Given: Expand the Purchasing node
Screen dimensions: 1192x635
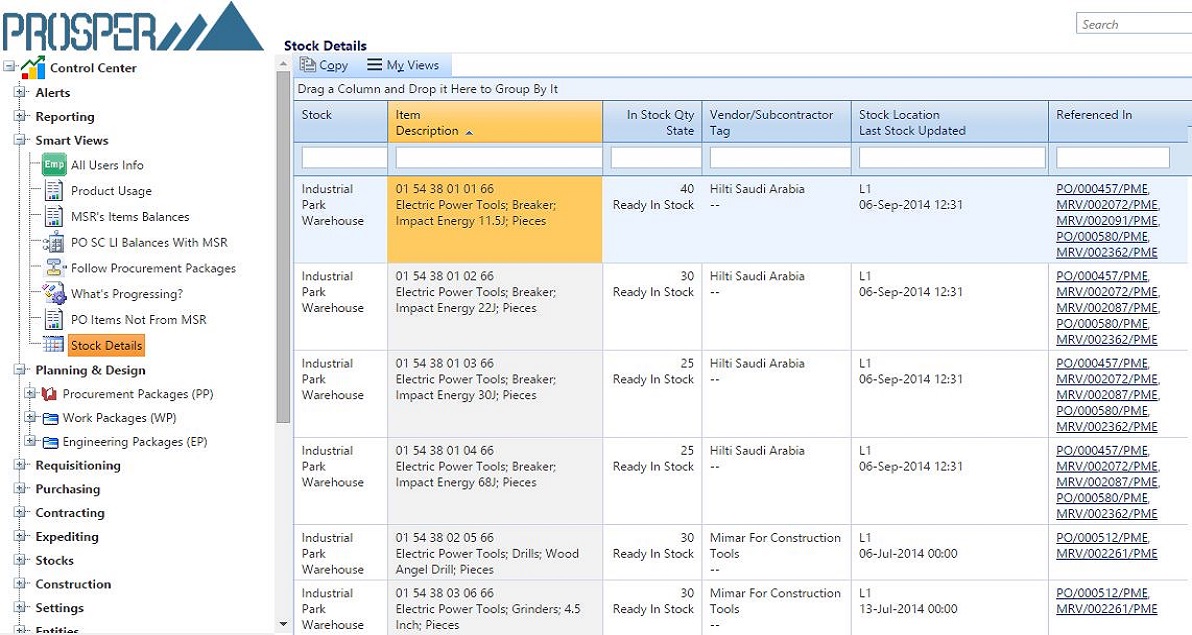Looking at the screenshot, I should click(x=20, y=489).
